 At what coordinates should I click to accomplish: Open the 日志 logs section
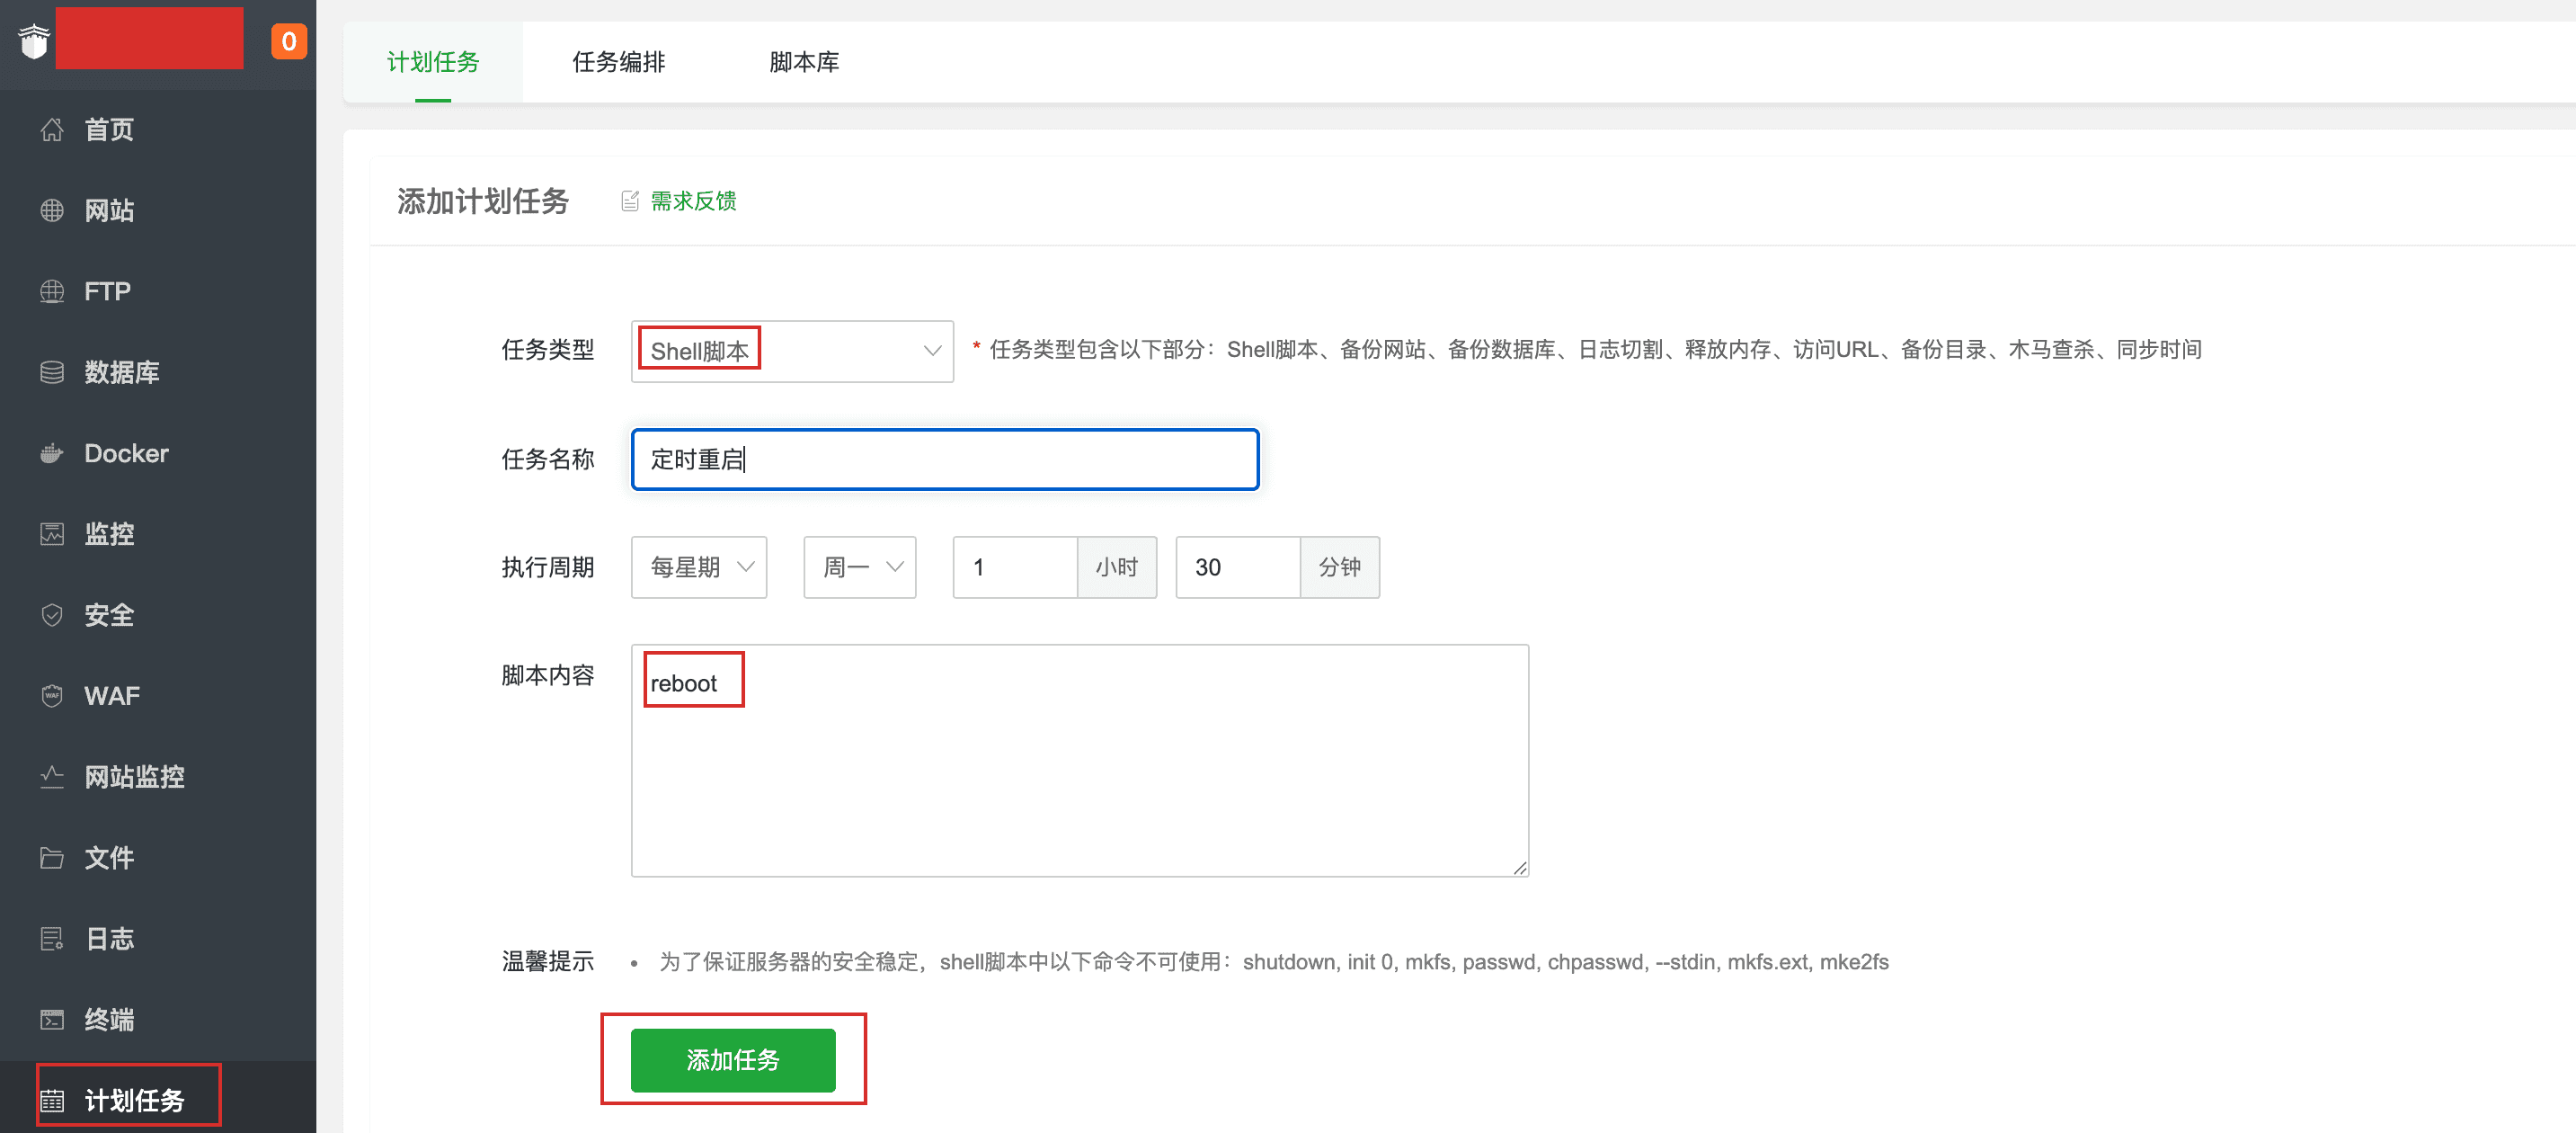108,938
